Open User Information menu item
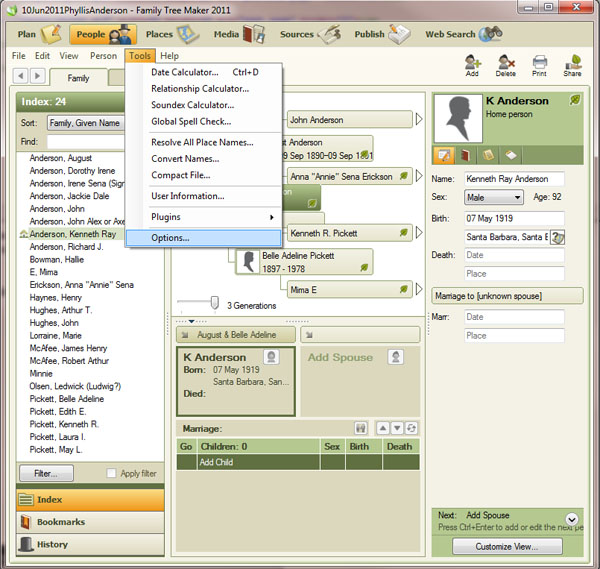 pyautogui.click(x=204, y=196)
